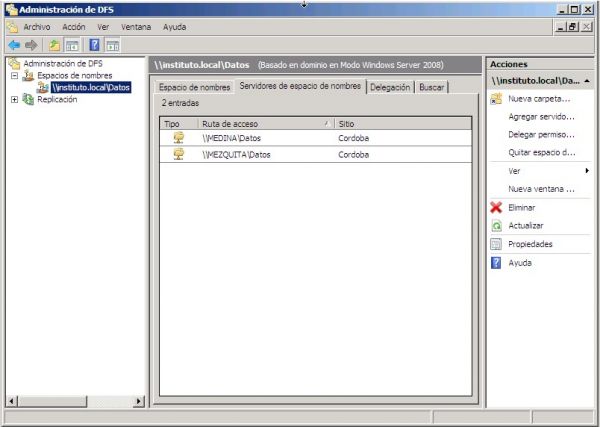Click the server icon for \\MEZQUITA\Datos
Viewport: 600px width, 427px height.
(178, 154)
